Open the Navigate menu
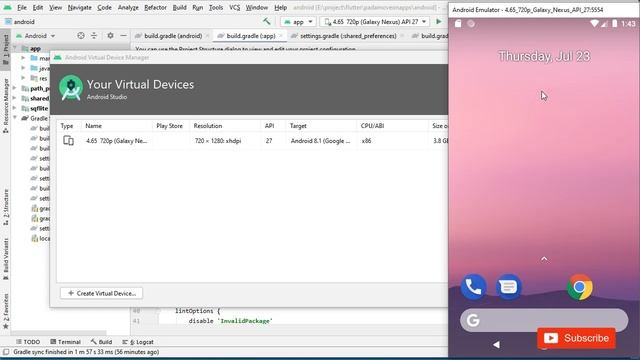The height and width of the screenshot is (360, 640). pyautogui.click(x=80, y=7)
